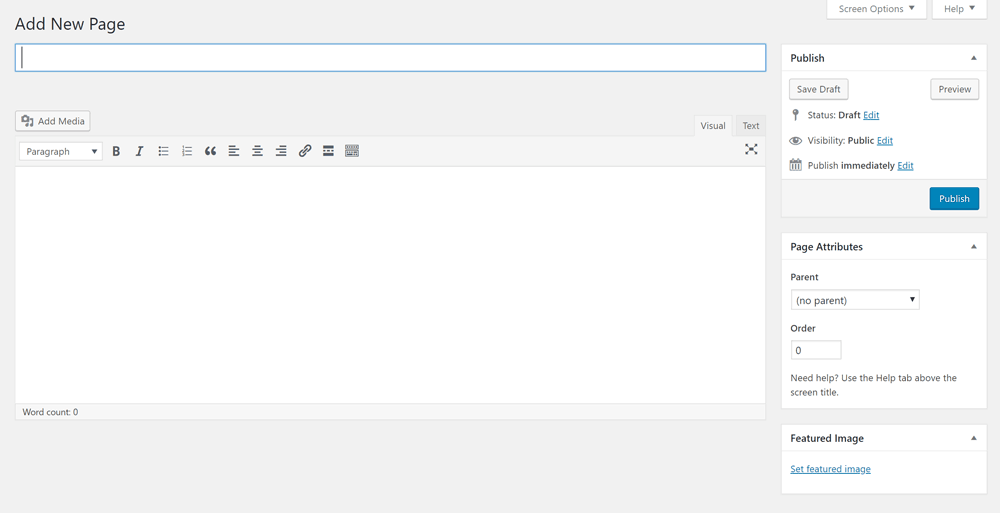The height and width of the screenshot is (513, 1000).
Task: Insert Read More tag
Action: click(328, 151)
